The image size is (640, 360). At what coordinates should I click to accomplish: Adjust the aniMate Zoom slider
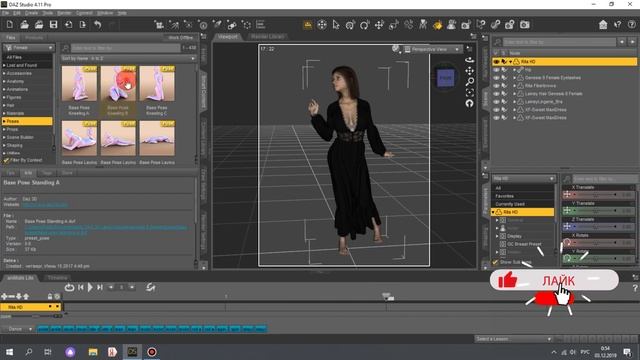pos(36,316)
